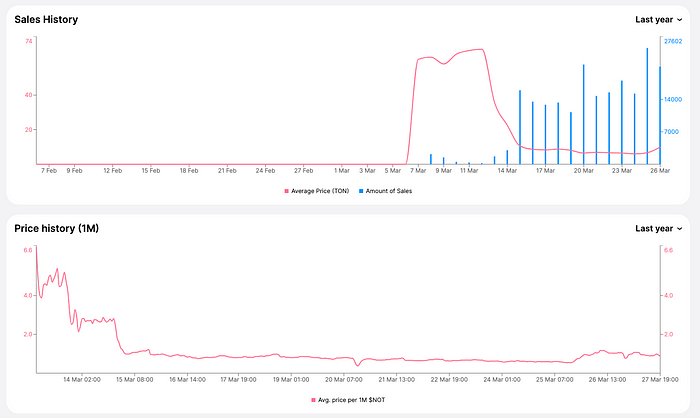The width and height of the screenshot is (700, 418).
Task: Click the pink line peak near 11 Mar
Action: click(x=480, y=49)
